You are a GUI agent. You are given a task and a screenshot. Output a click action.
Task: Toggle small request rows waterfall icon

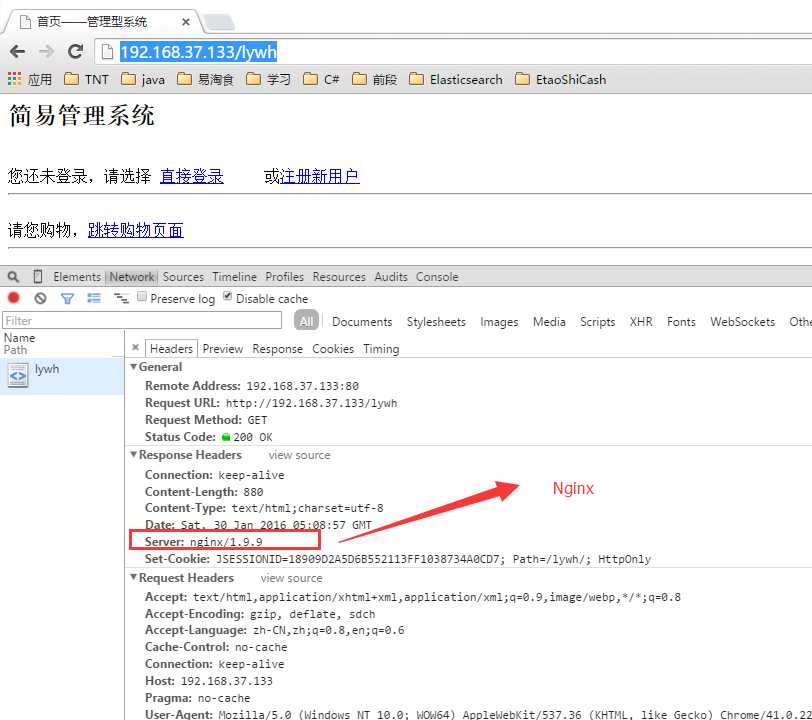pyautogui.click(x=121, y=298)
